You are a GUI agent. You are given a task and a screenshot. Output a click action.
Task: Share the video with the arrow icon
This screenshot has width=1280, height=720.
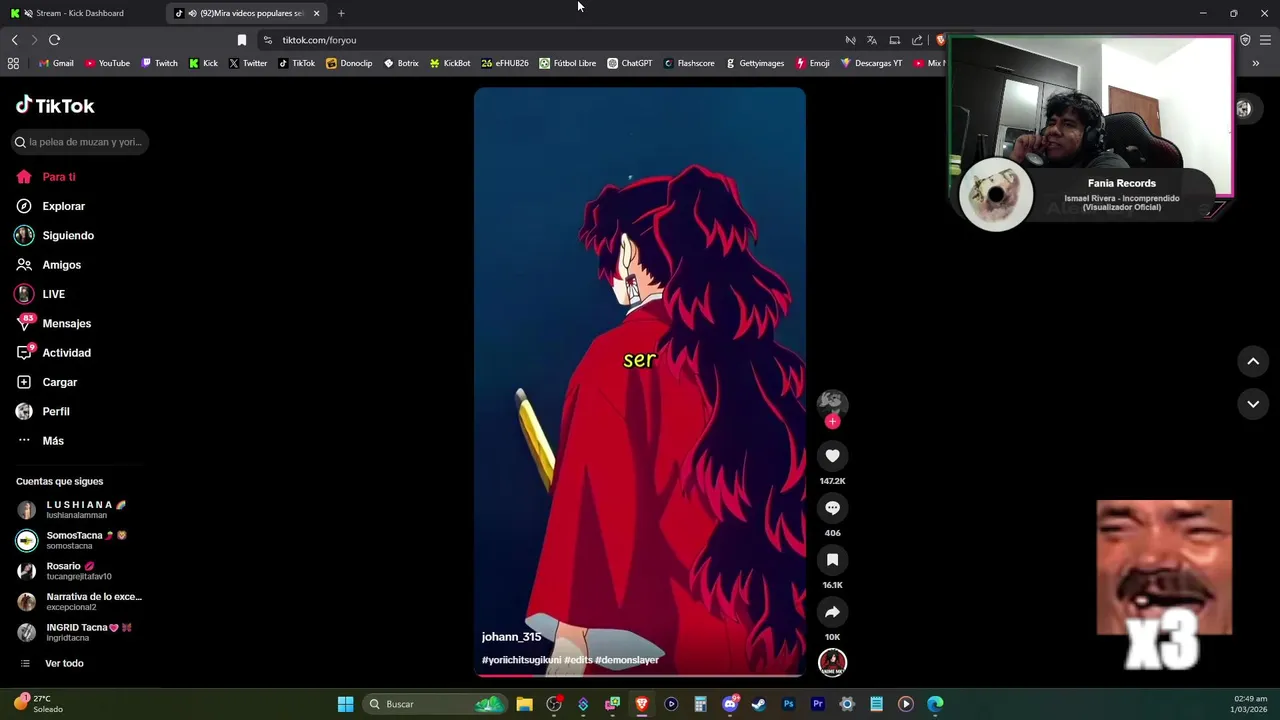click(832, 612)
